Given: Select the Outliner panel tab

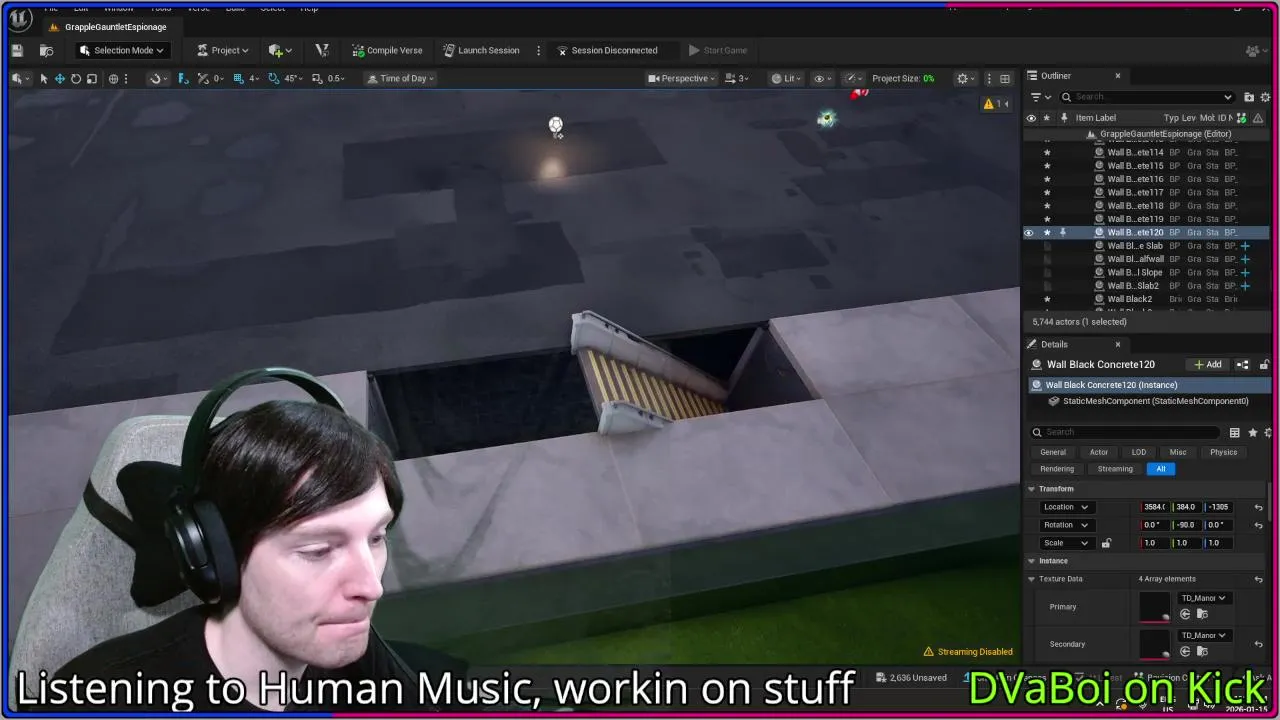Looking at the screenshot, I should coord(1055,76).
